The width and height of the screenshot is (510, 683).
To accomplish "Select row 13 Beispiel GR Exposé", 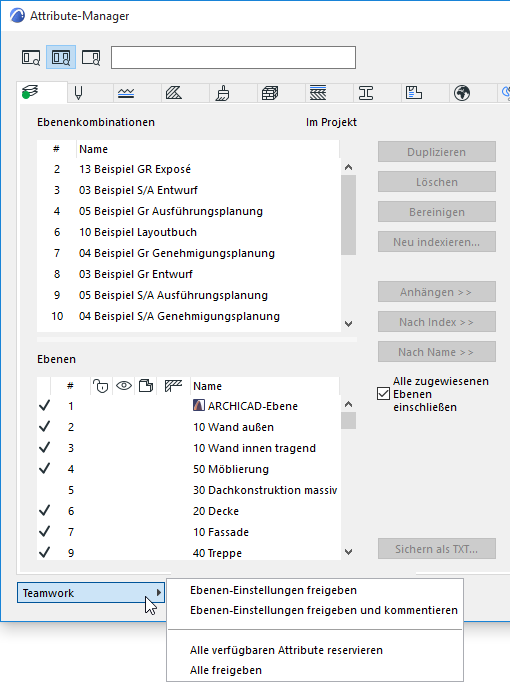I will click(x=188, y=169).
